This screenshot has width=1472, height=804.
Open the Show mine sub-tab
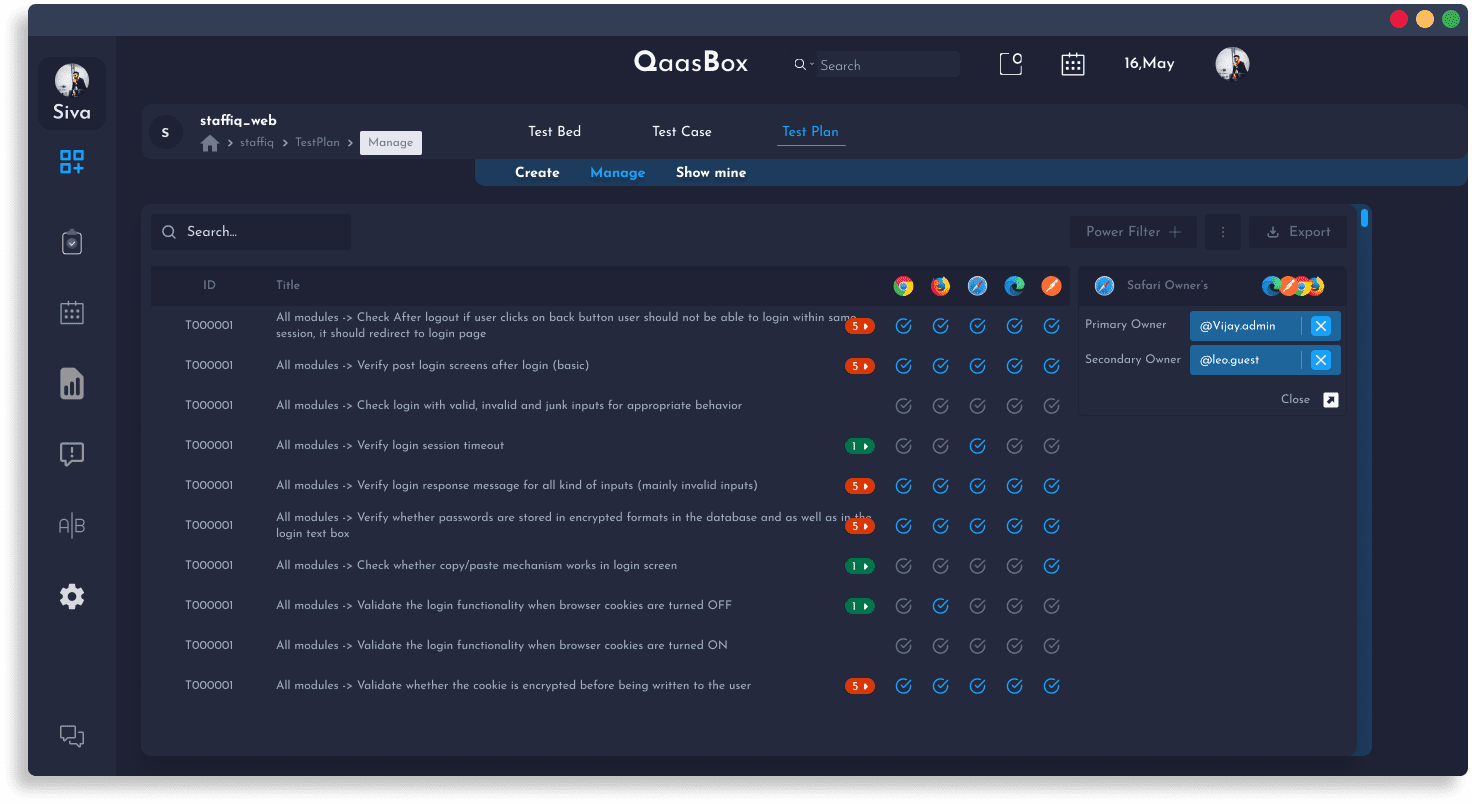711,173
